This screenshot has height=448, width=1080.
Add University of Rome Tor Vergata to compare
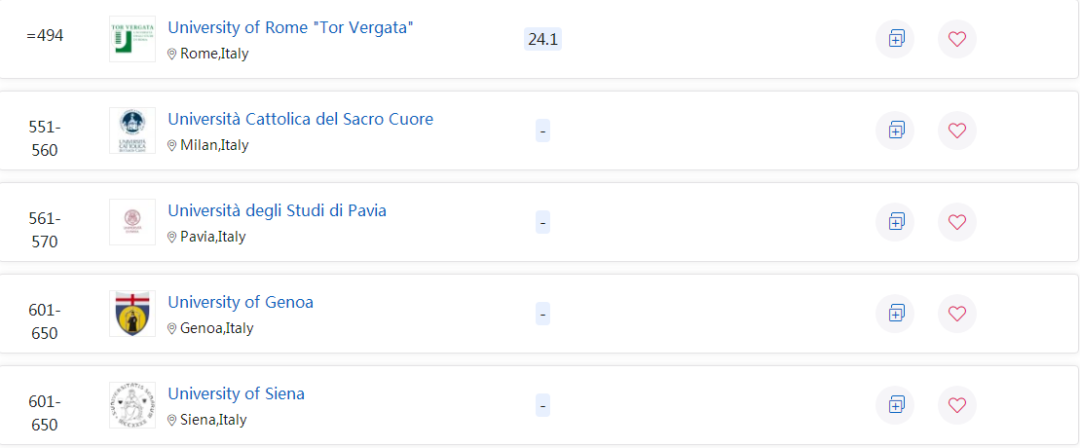point(895,39)
